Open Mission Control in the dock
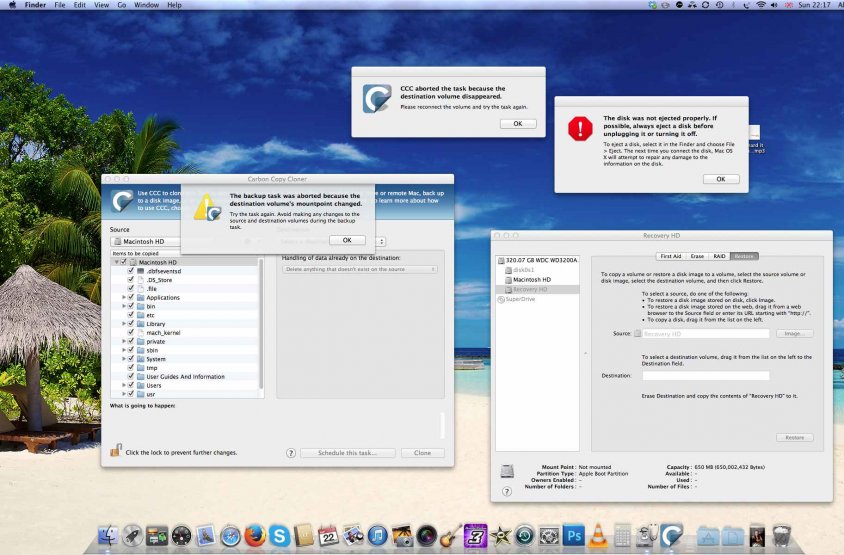 157,536
